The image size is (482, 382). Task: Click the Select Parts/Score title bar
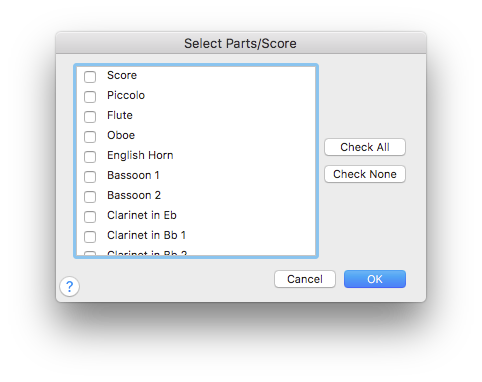pos(241,43)
